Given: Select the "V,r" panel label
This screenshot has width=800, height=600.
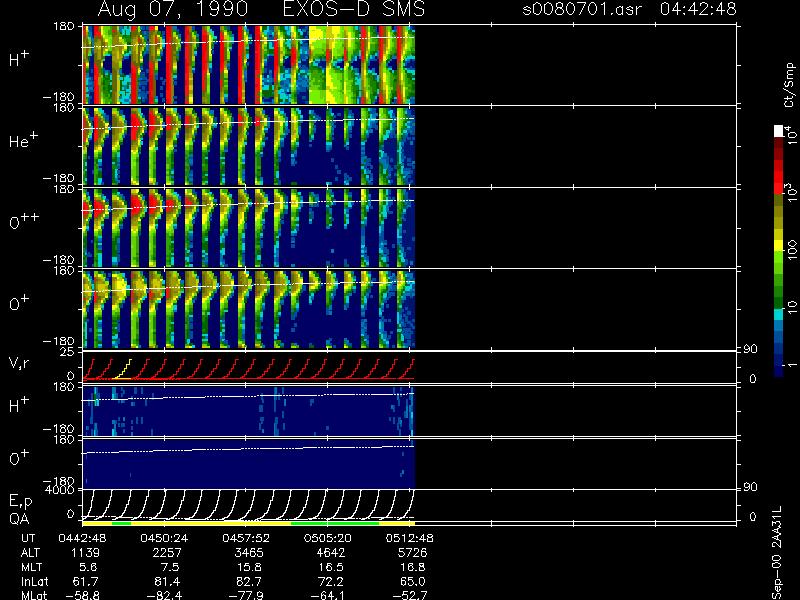Looking at the screenshot, I should 19,363.
